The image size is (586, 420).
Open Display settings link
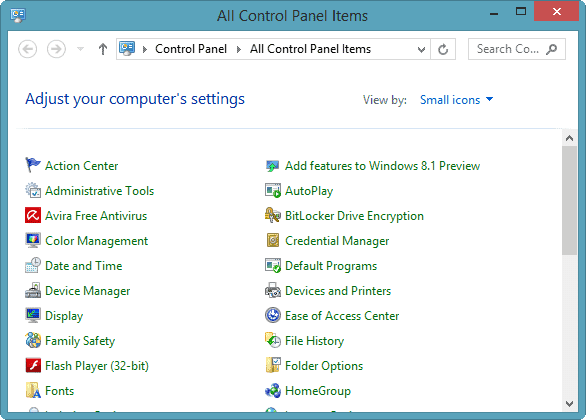(x=64, y=316)
